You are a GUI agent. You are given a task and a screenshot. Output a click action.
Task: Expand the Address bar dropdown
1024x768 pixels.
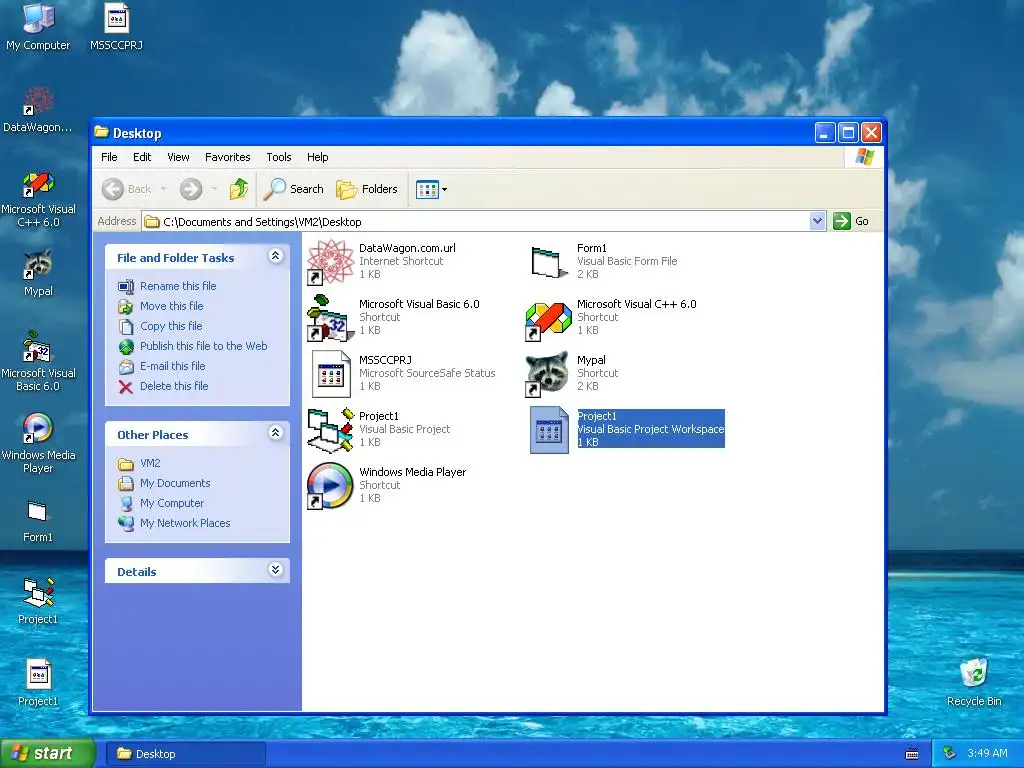coord(817,221)
